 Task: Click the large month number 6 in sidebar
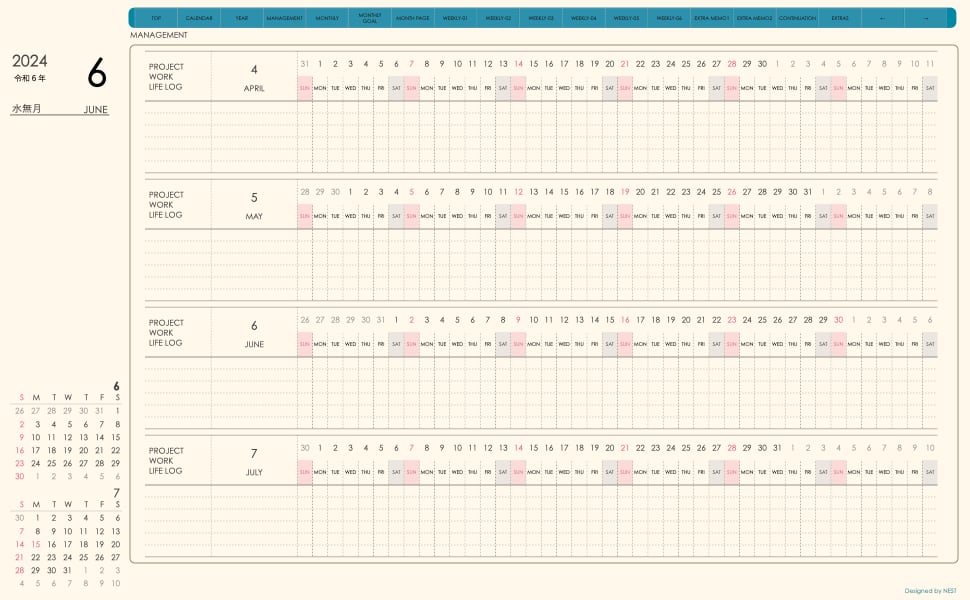click(x=97, y=72)
